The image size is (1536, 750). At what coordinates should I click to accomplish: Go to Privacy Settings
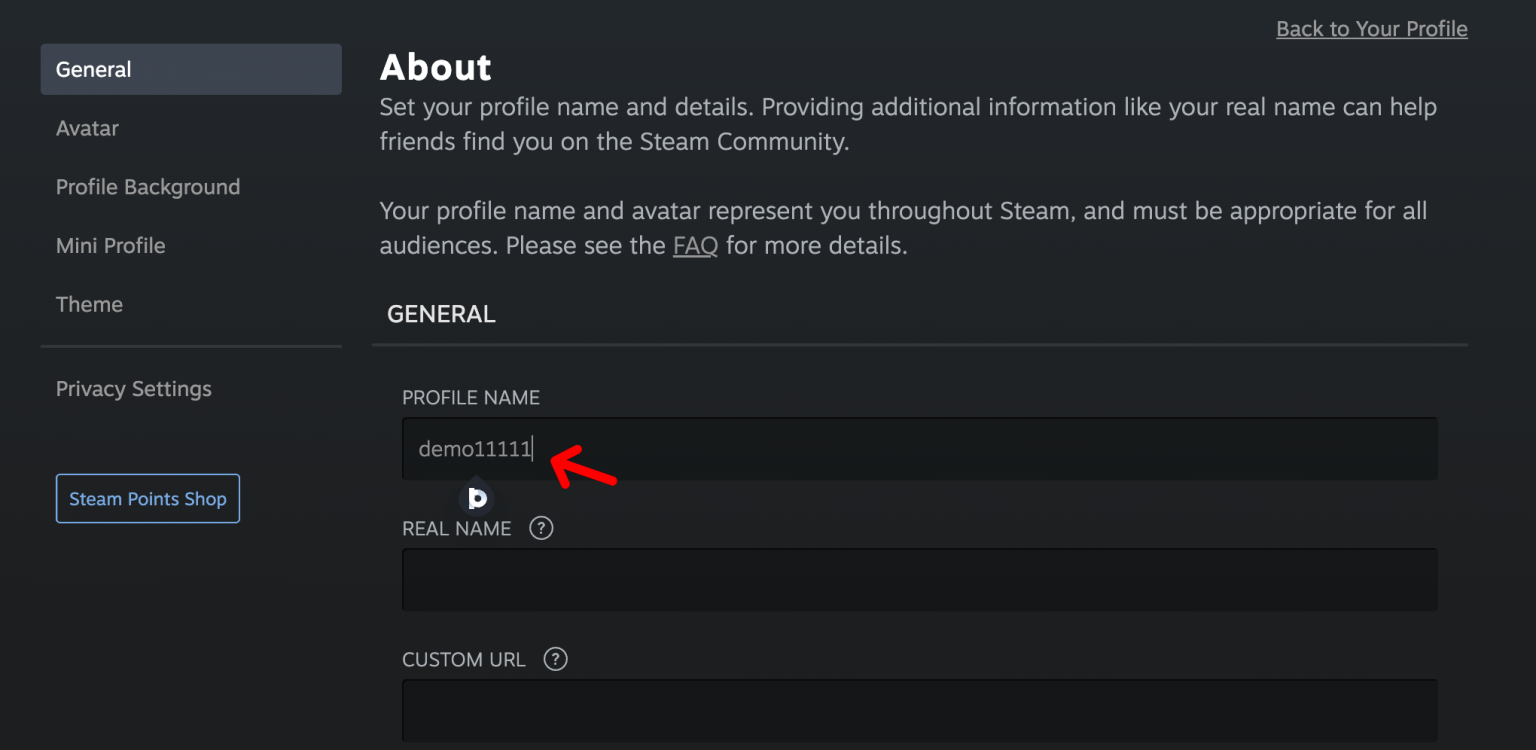(133, 389)
